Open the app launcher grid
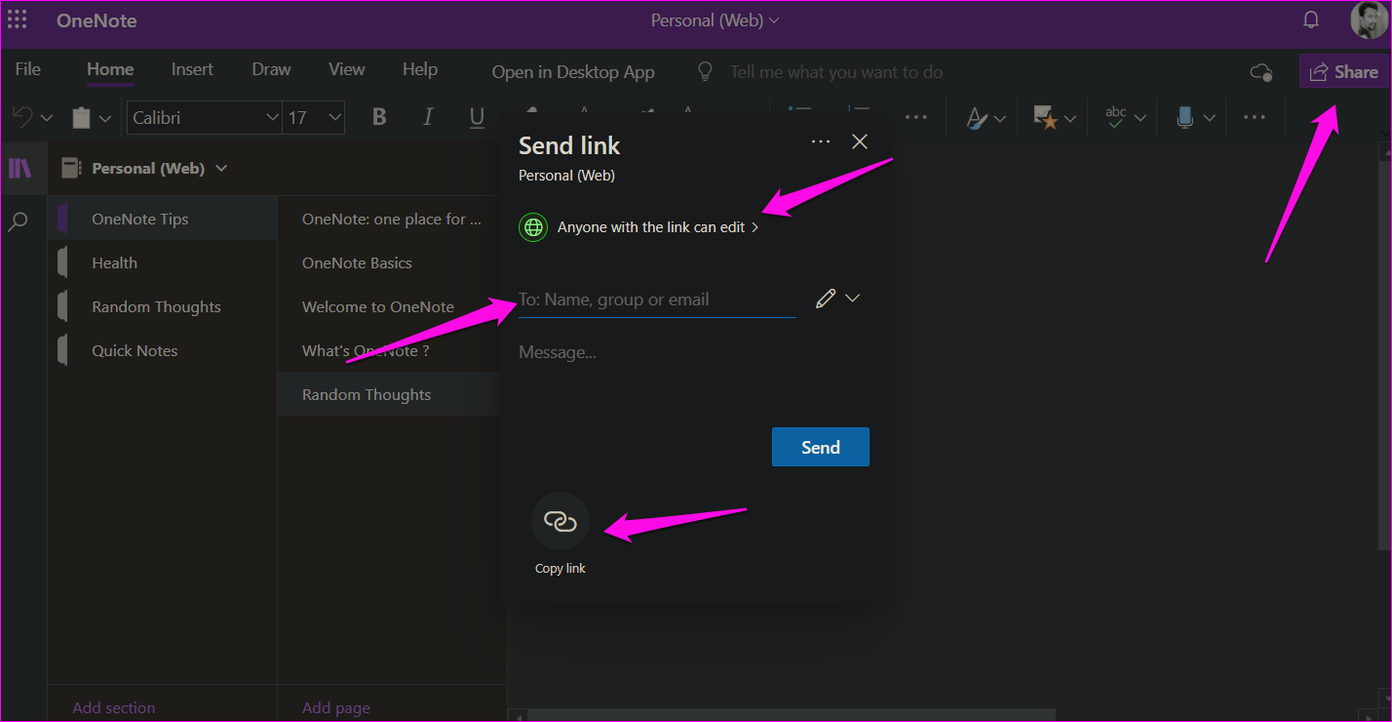 point(18,20)
